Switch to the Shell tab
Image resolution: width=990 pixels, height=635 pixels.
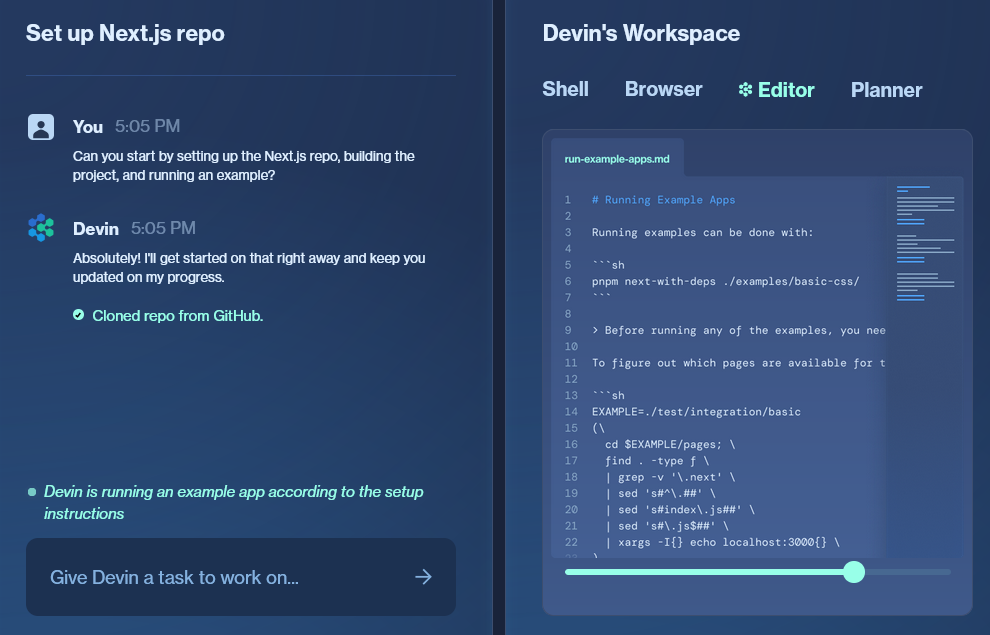click(x=565, y=89)
